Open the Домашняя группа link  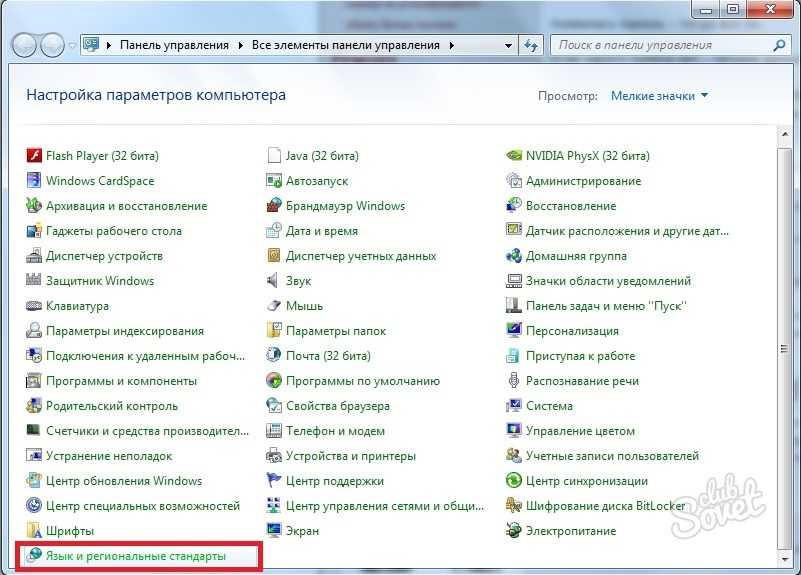tap(576, 256)
